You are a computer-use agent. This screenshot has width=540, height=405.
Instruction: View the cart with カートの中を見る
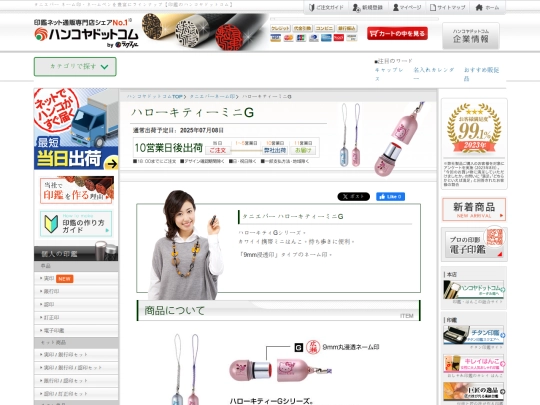point(397,33)
